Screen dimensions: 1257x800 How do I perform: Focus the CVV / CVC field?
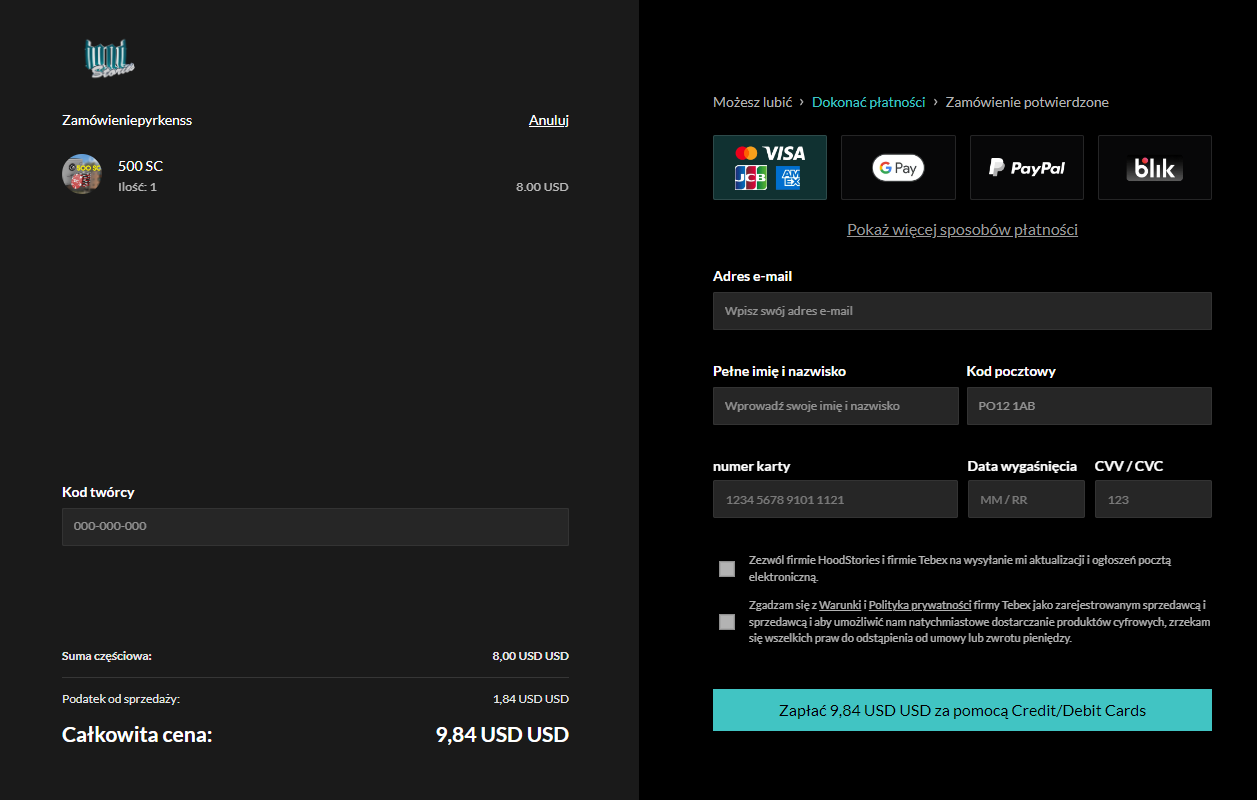pos(1153,499)
